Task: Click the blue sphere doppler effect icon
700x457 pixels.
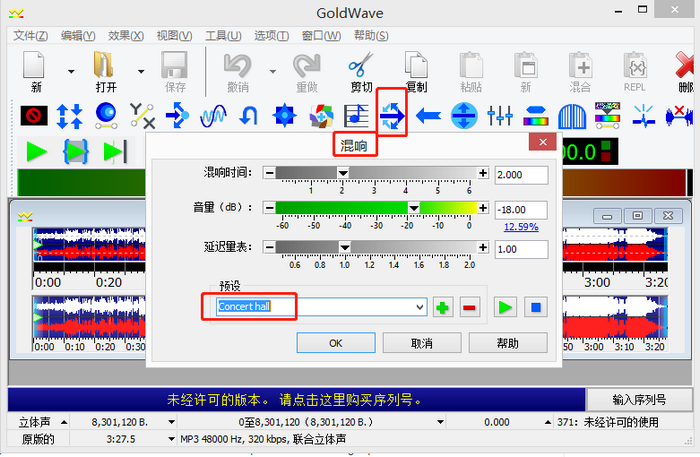Action: 106,115
